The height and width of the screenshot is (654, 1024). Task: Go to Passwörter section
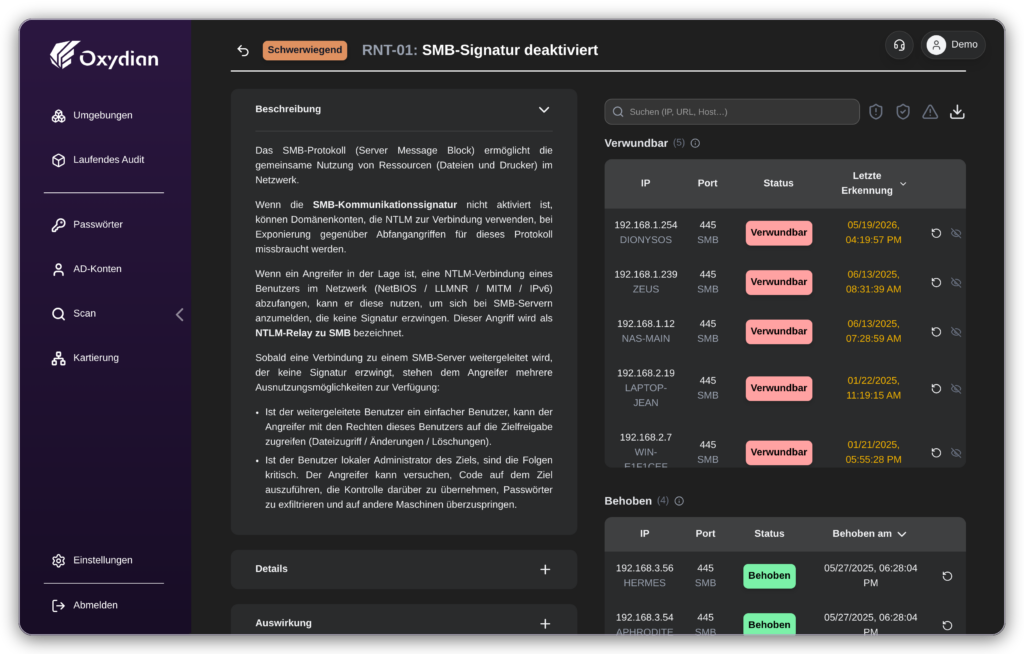point(87,224)
